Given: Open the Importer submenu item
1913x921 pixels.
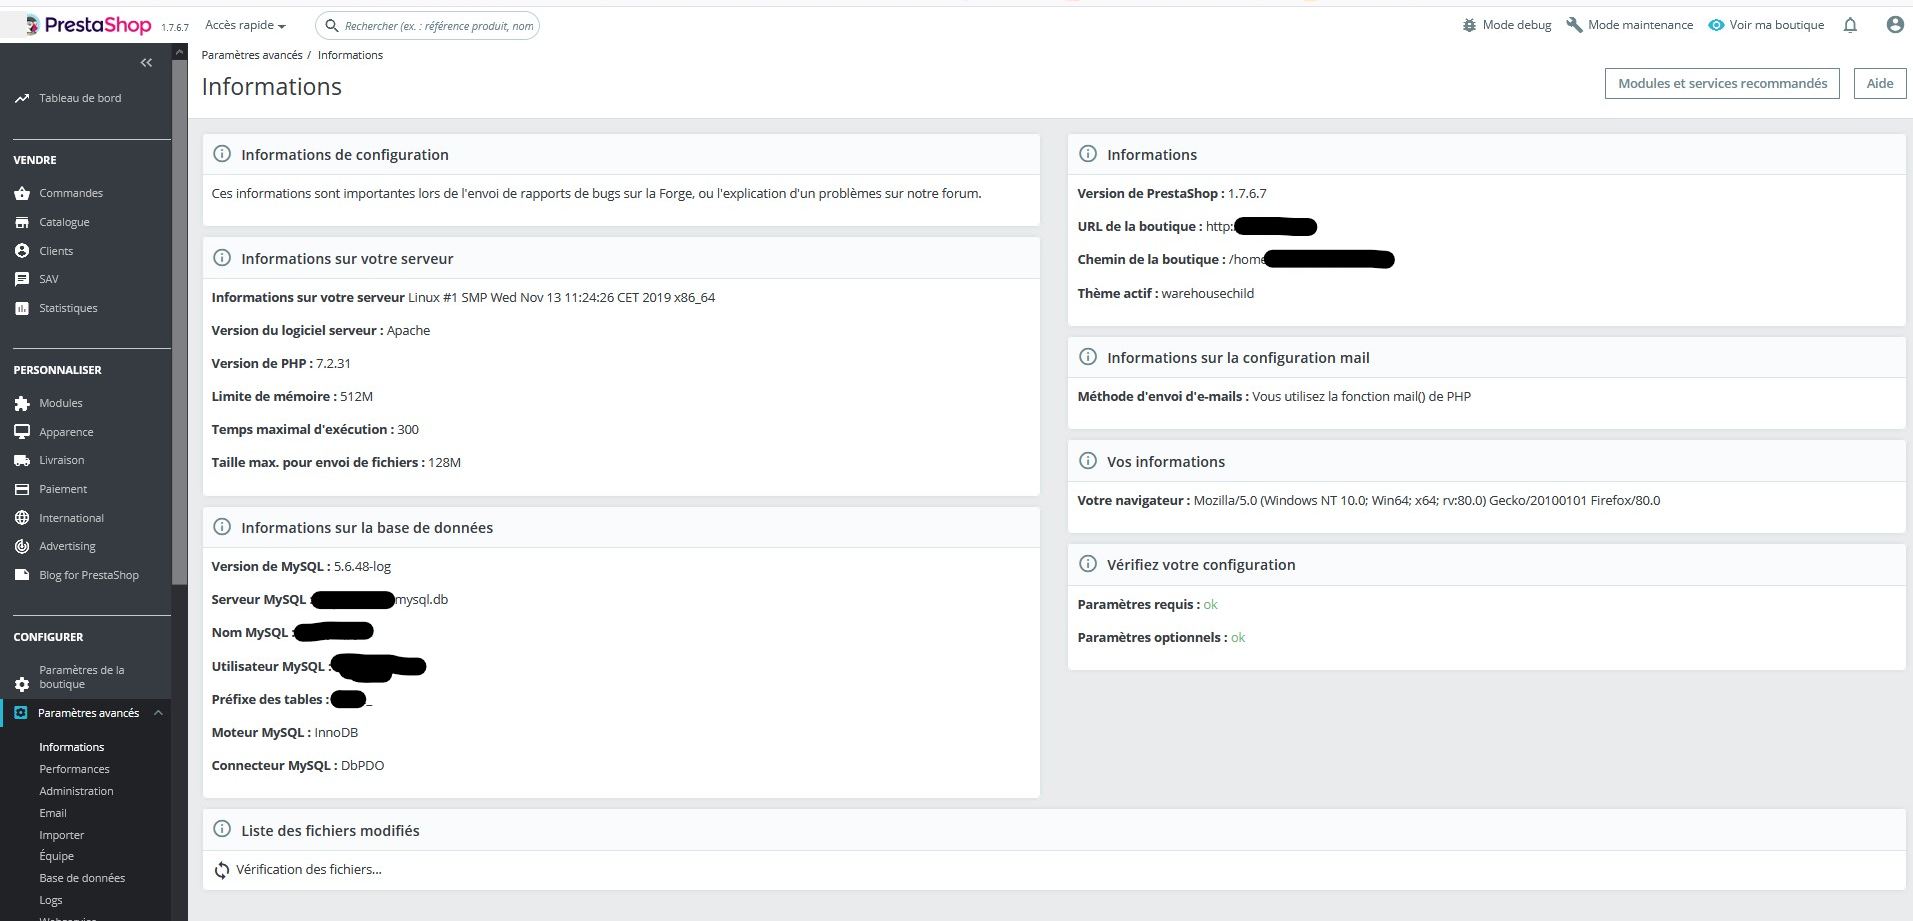Looking at the screenshot, I should (62, 835).
